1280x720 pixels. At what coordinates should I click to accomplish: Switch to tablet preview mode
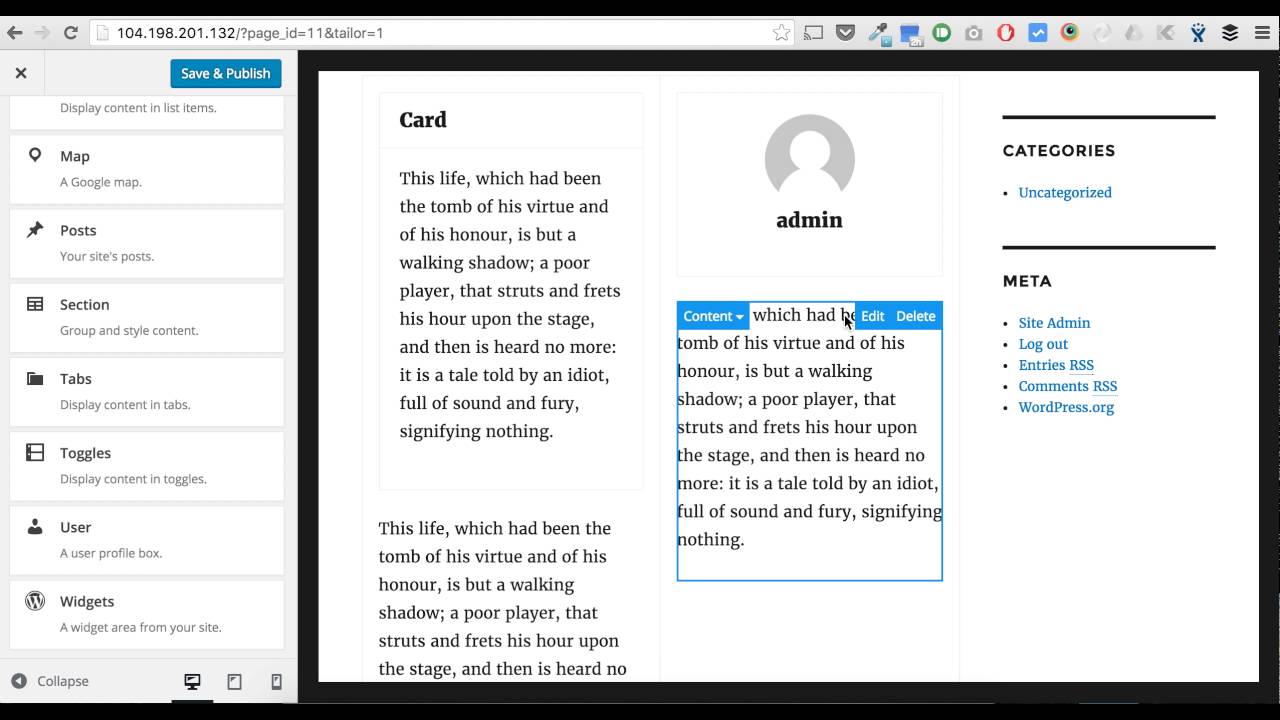coord(234,682)
